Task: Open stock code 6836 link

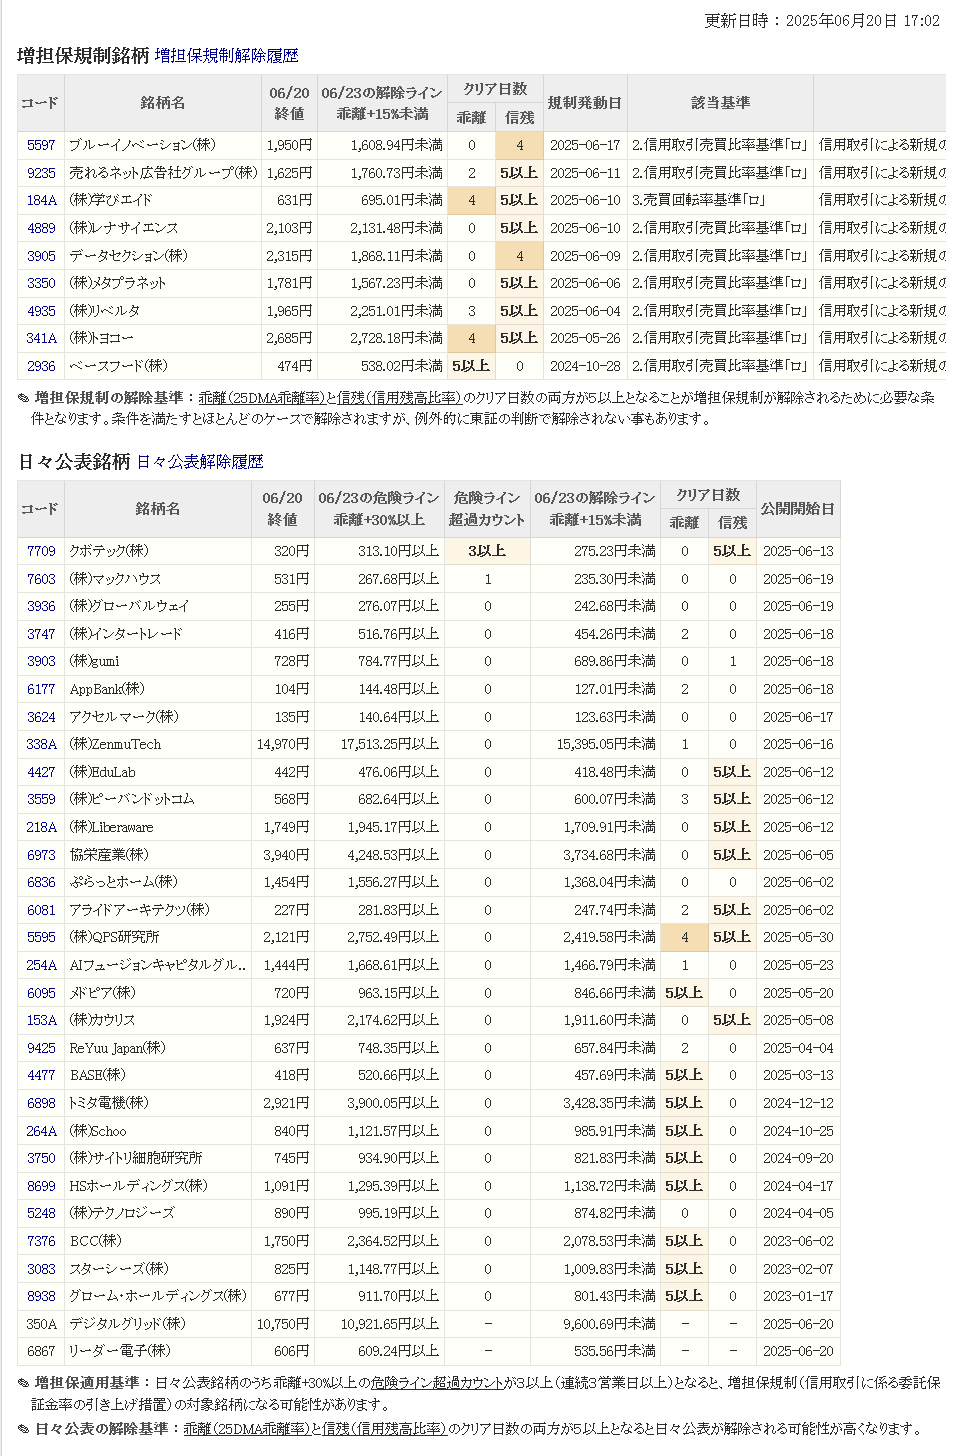Action: click(41, 882)
